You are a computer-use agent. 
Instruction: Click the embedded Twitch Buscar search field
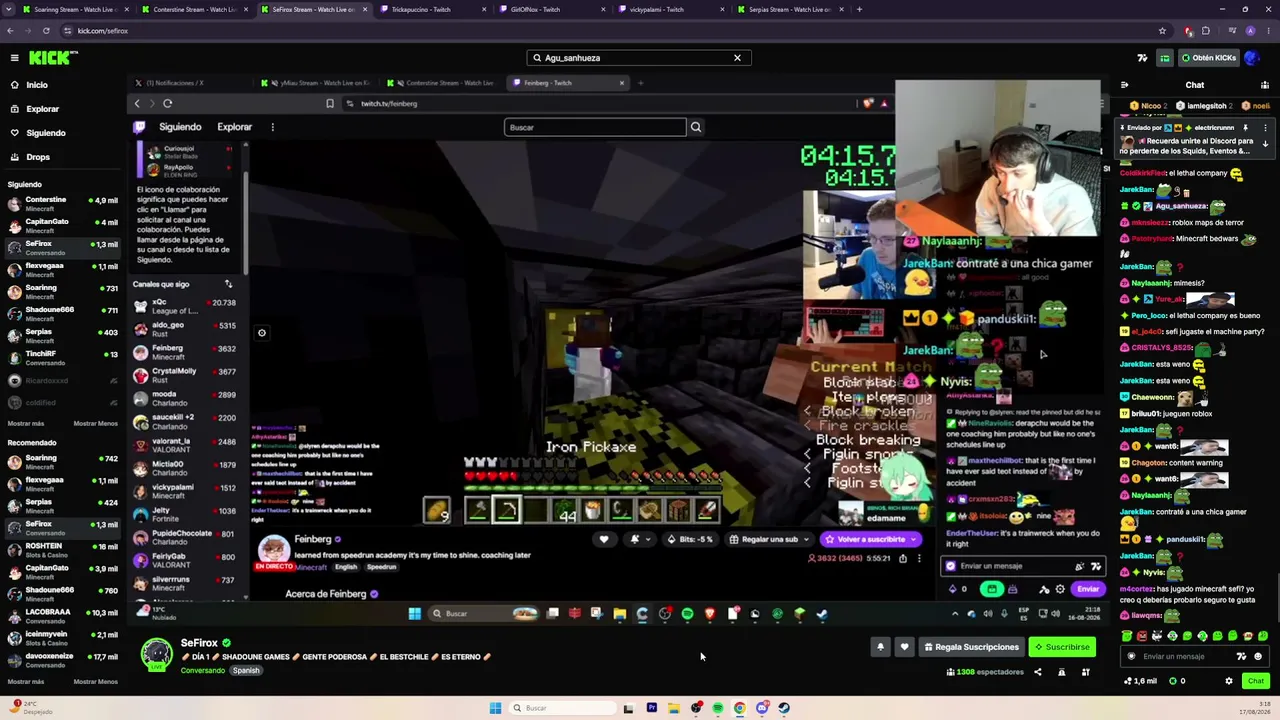(x=595, y=127)
